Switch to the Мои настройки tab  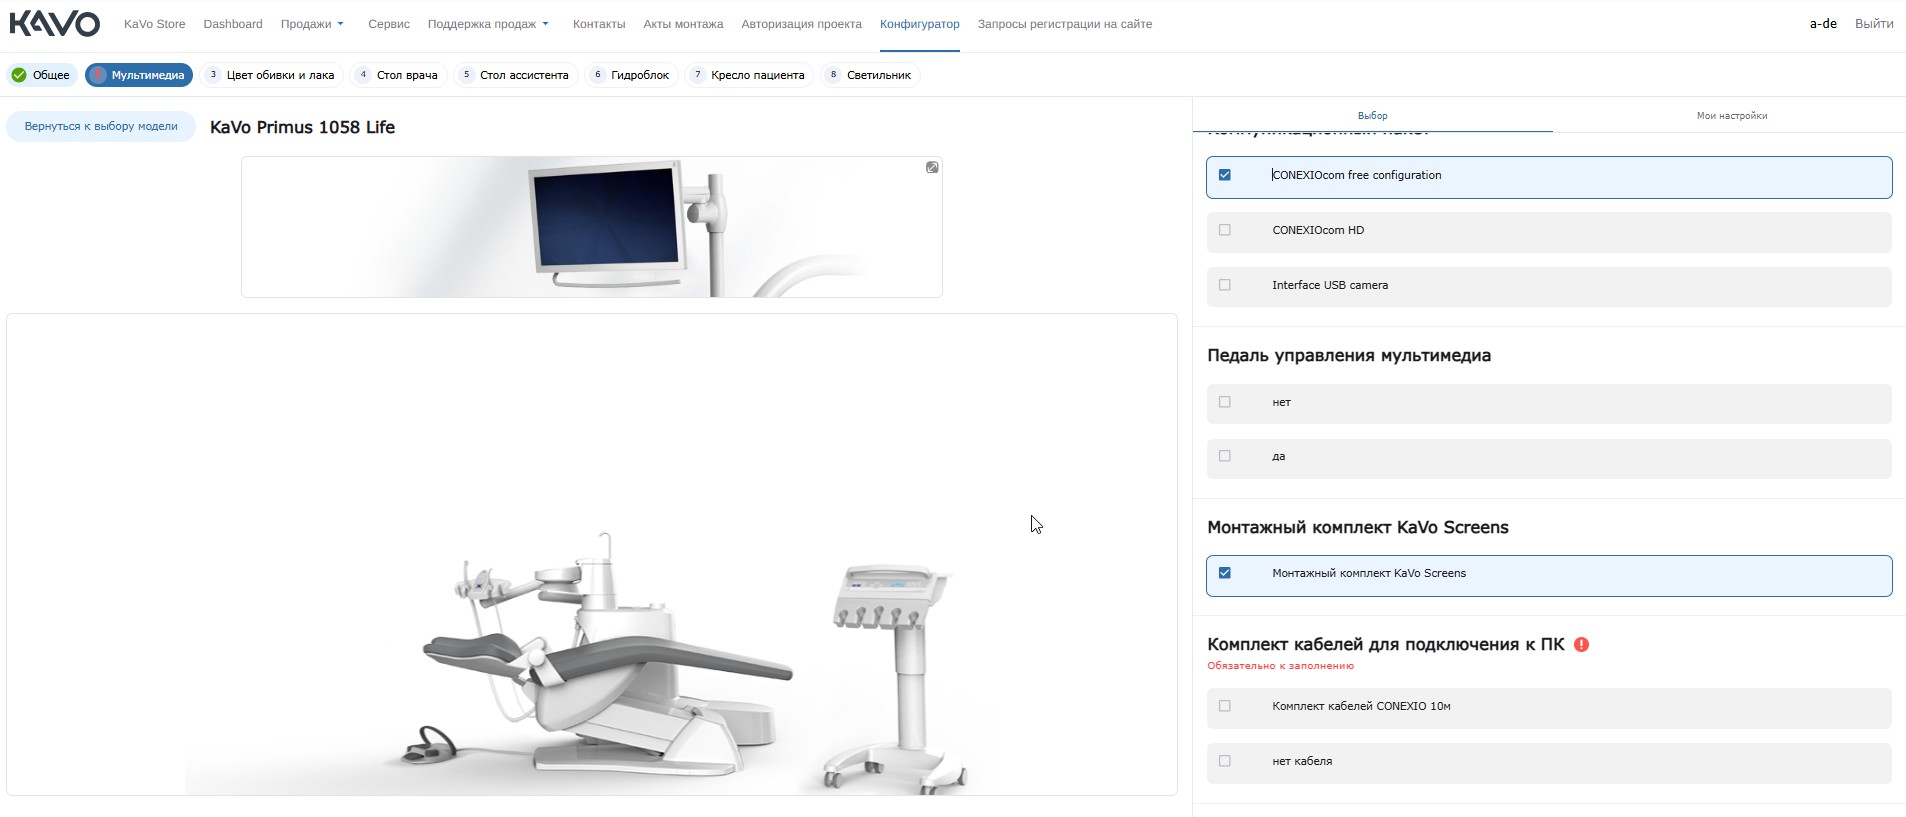[1731, 116]
